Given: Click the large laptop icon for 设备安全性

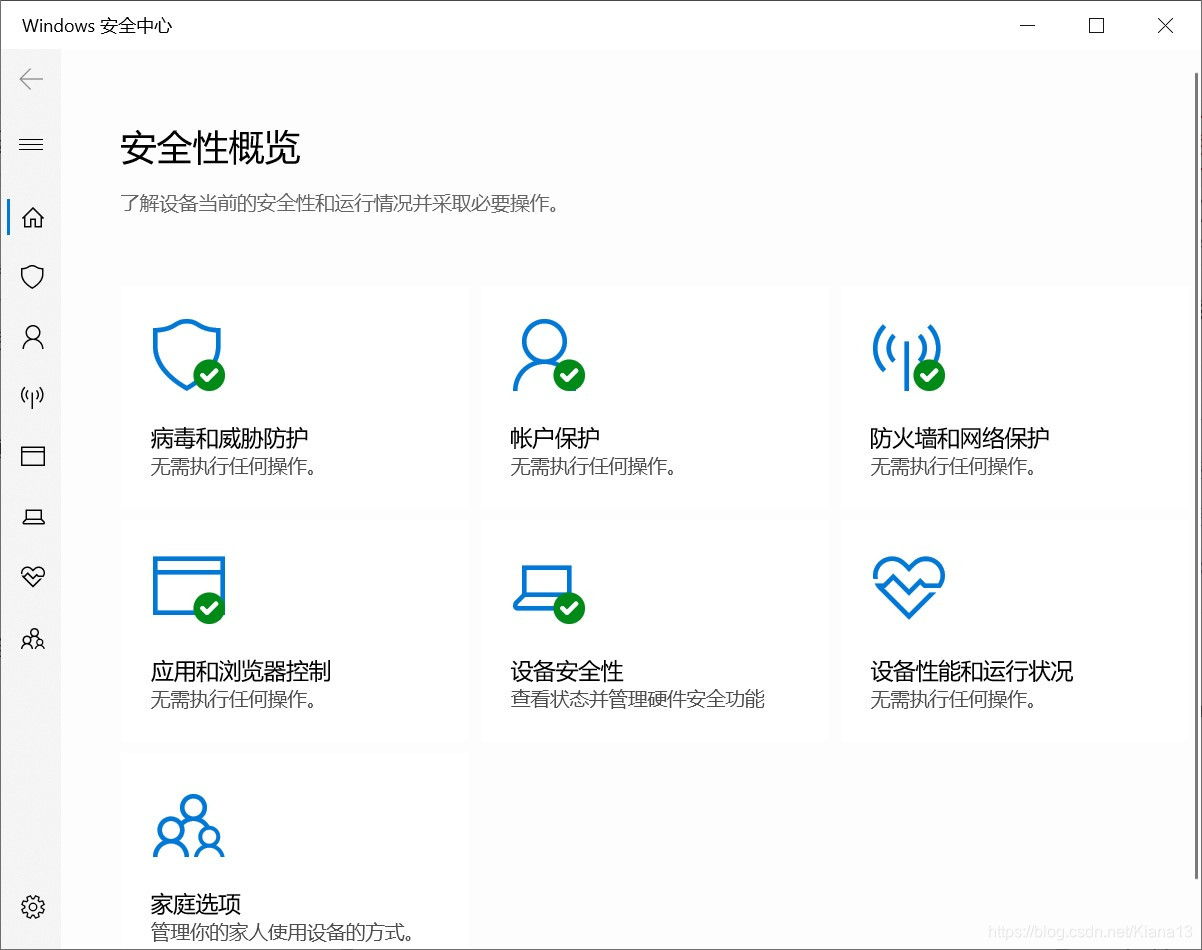Looking at the screenshot, I should tap(547, 594).
